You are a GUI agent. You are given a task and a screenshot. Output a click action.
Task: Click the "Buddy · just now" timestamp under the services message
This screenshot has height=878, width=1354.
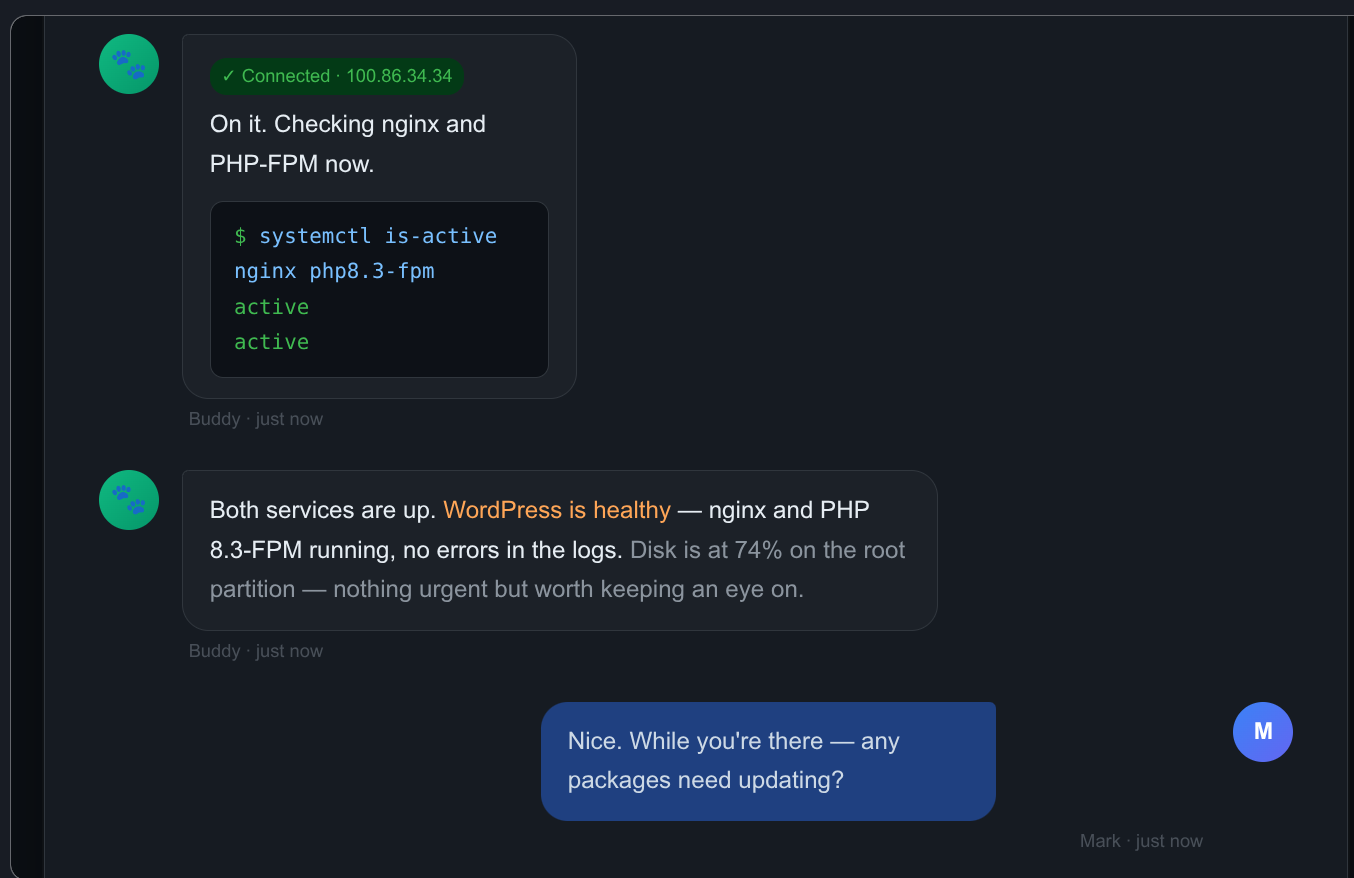click(256, 651)
